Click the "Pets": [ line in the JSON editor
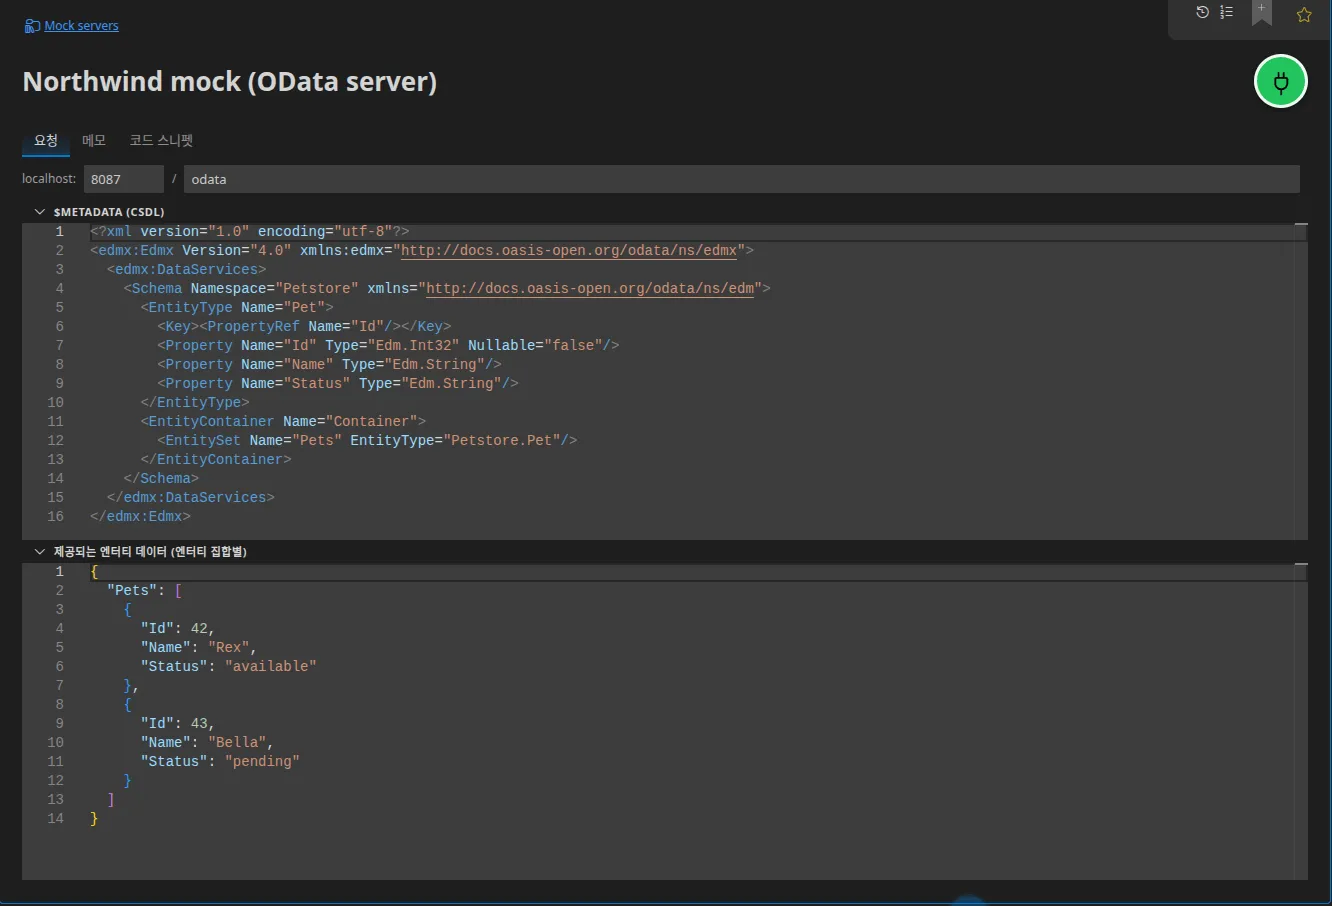Screen dimensions: 1332x906 pyautogui.click(x=144, y=590)
